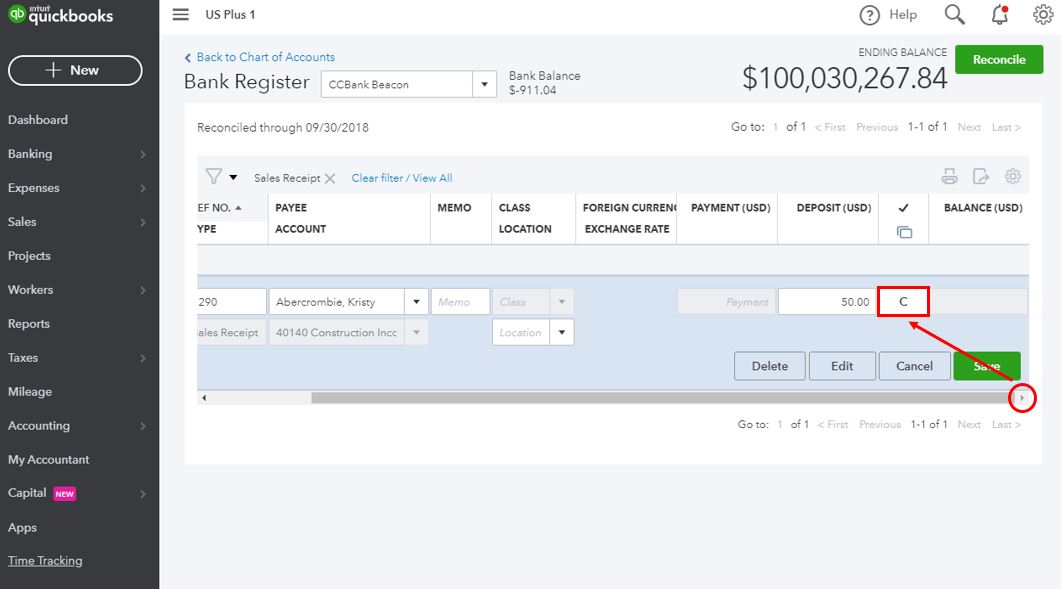Click the back arrow to Chart of Accounts

tap(187, 58)
